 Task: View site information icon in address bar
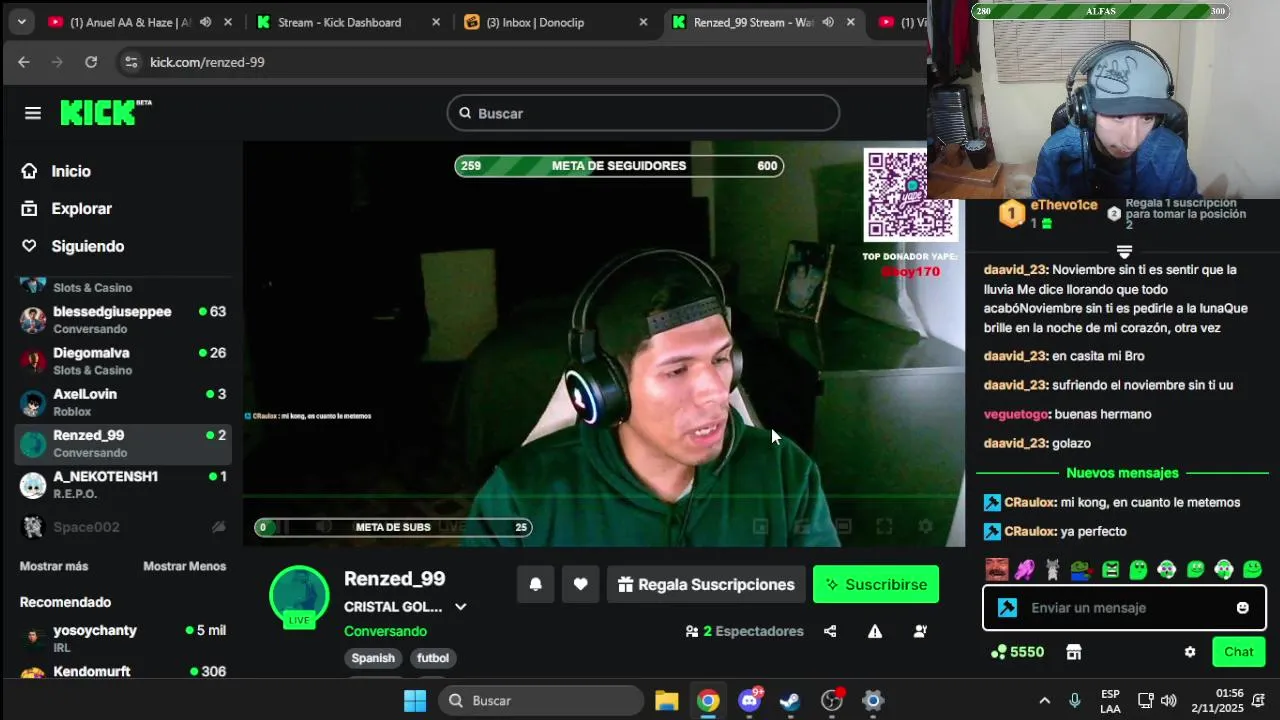pyautogui.click(x=130, y=62)
